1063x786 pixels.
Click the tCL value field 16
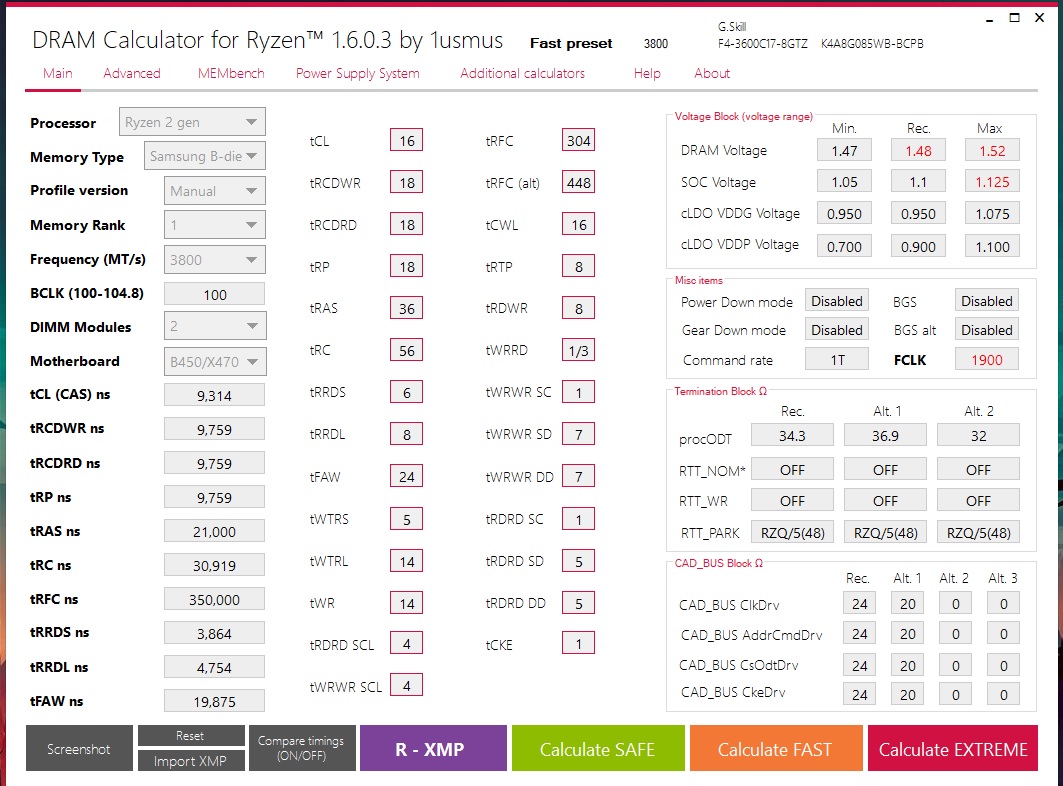click(x=407, y=140)
